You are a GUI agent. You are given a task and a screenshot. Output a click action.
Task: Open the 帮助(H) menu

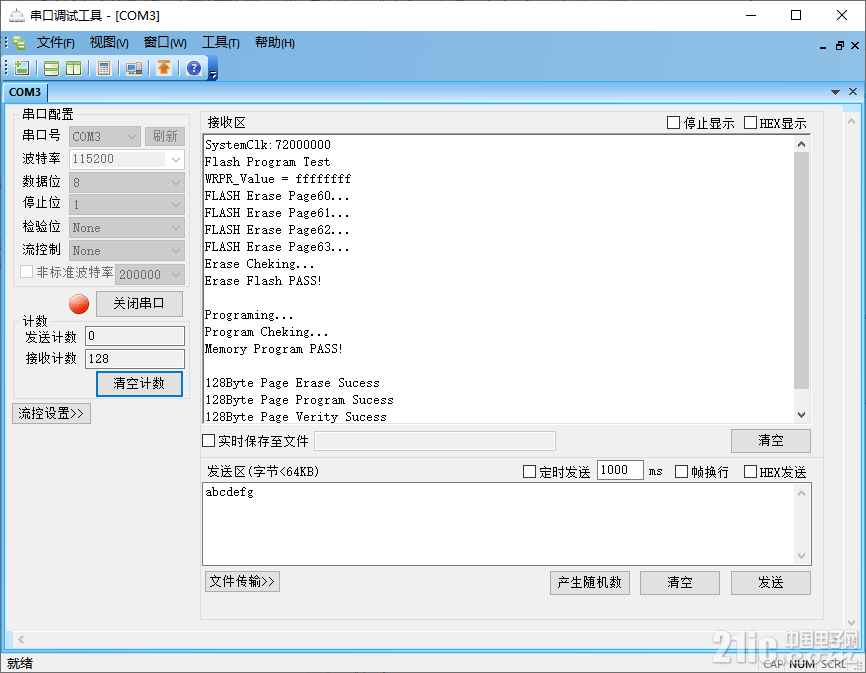click(274, 43)
